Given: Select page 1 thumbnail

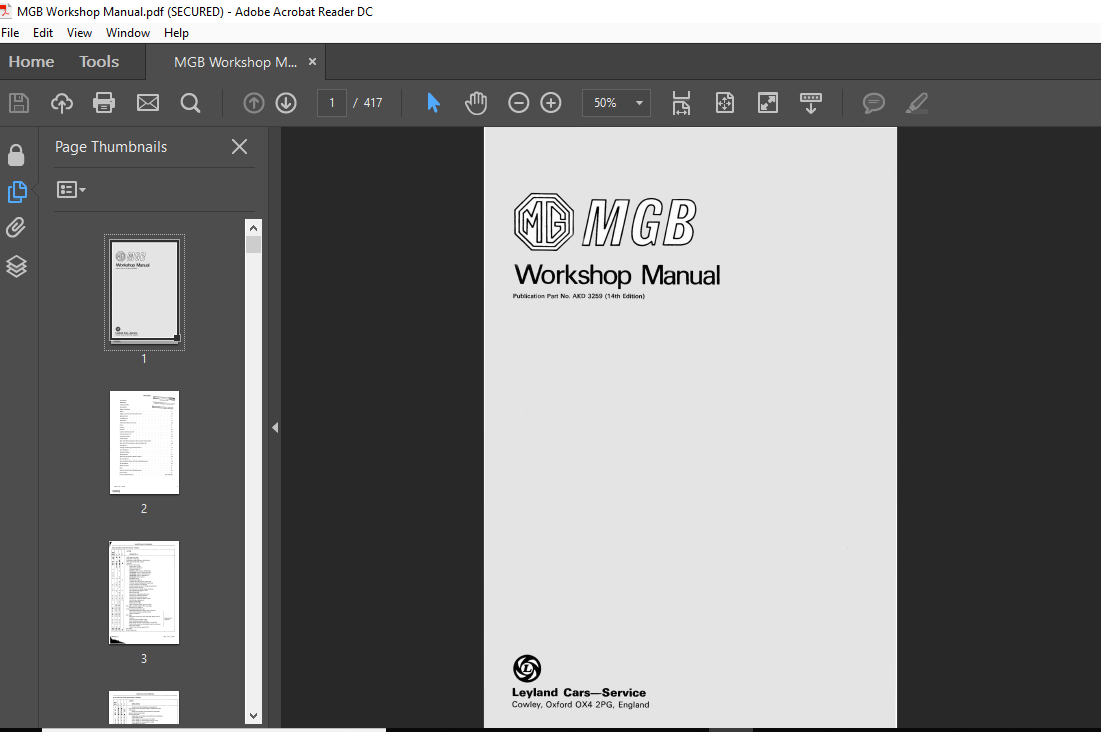Looking at the screenshot, I should pyautogui.click(x=145, y=292).
